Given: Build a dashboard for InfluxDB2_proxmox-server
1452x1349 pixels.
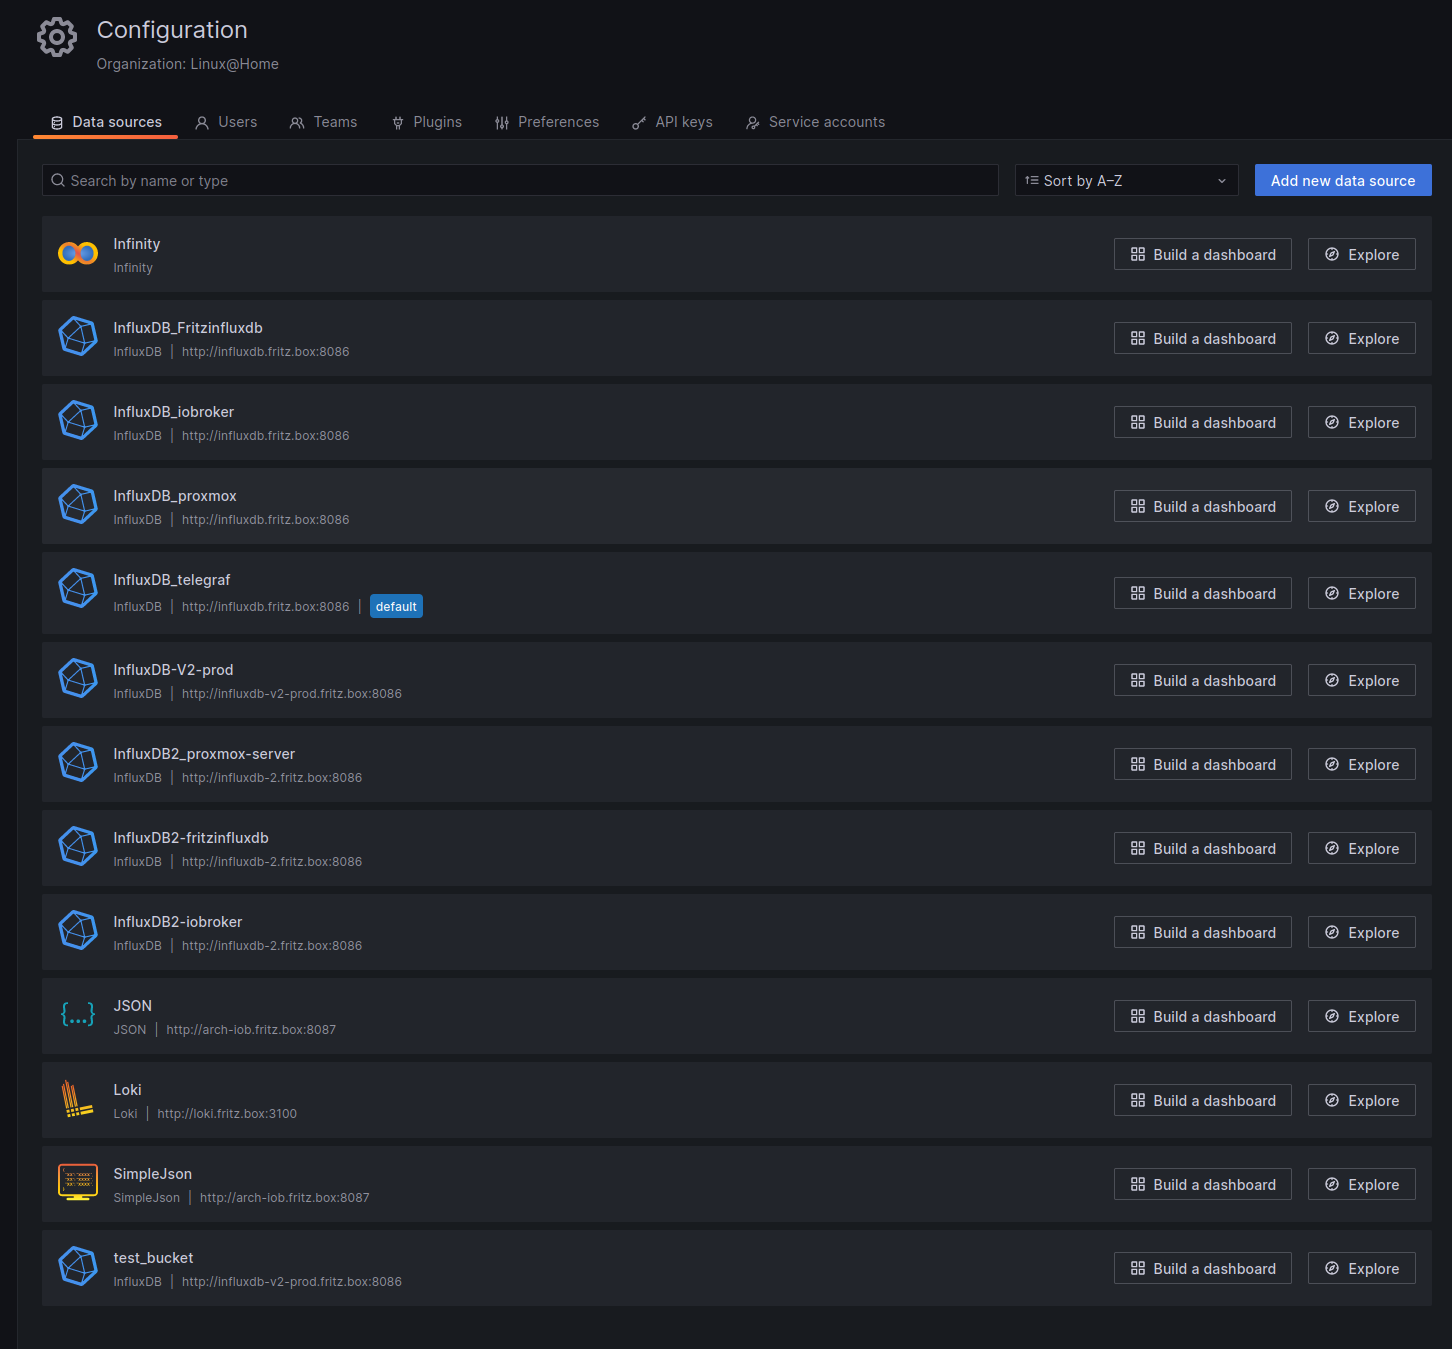Looking at the screenshot, I should pyautogui.click(x=1203, y=764).
